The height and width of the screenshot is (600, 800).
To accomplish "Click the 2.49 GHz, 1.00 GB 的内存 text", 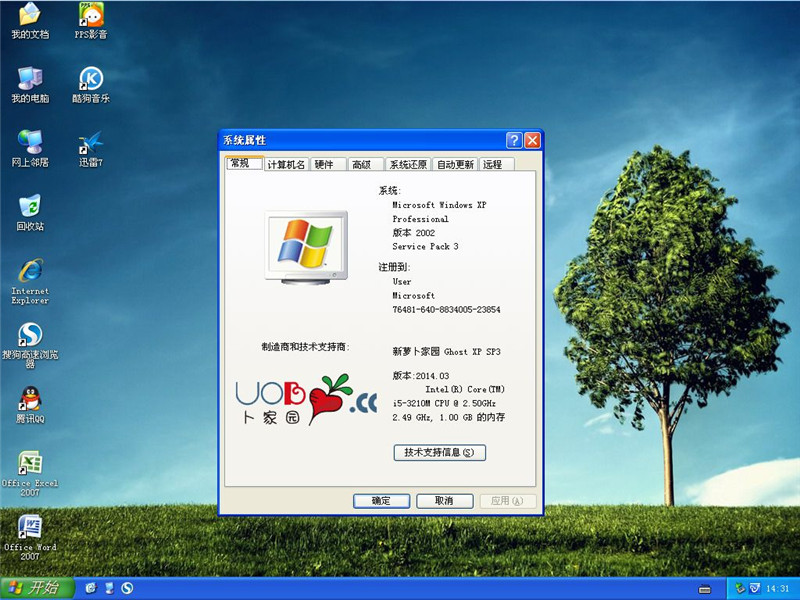I will click(x=448, y=417).
